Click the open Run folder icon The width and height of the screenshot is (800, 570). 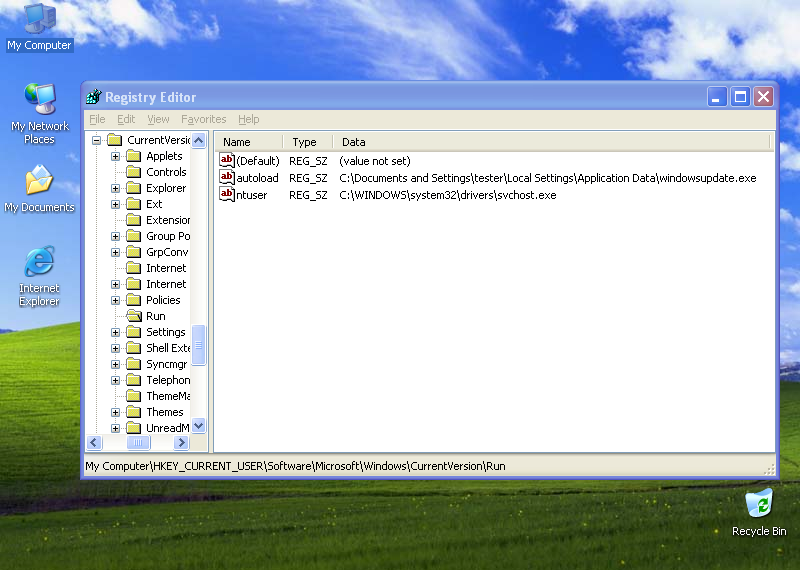pos(134,316)
